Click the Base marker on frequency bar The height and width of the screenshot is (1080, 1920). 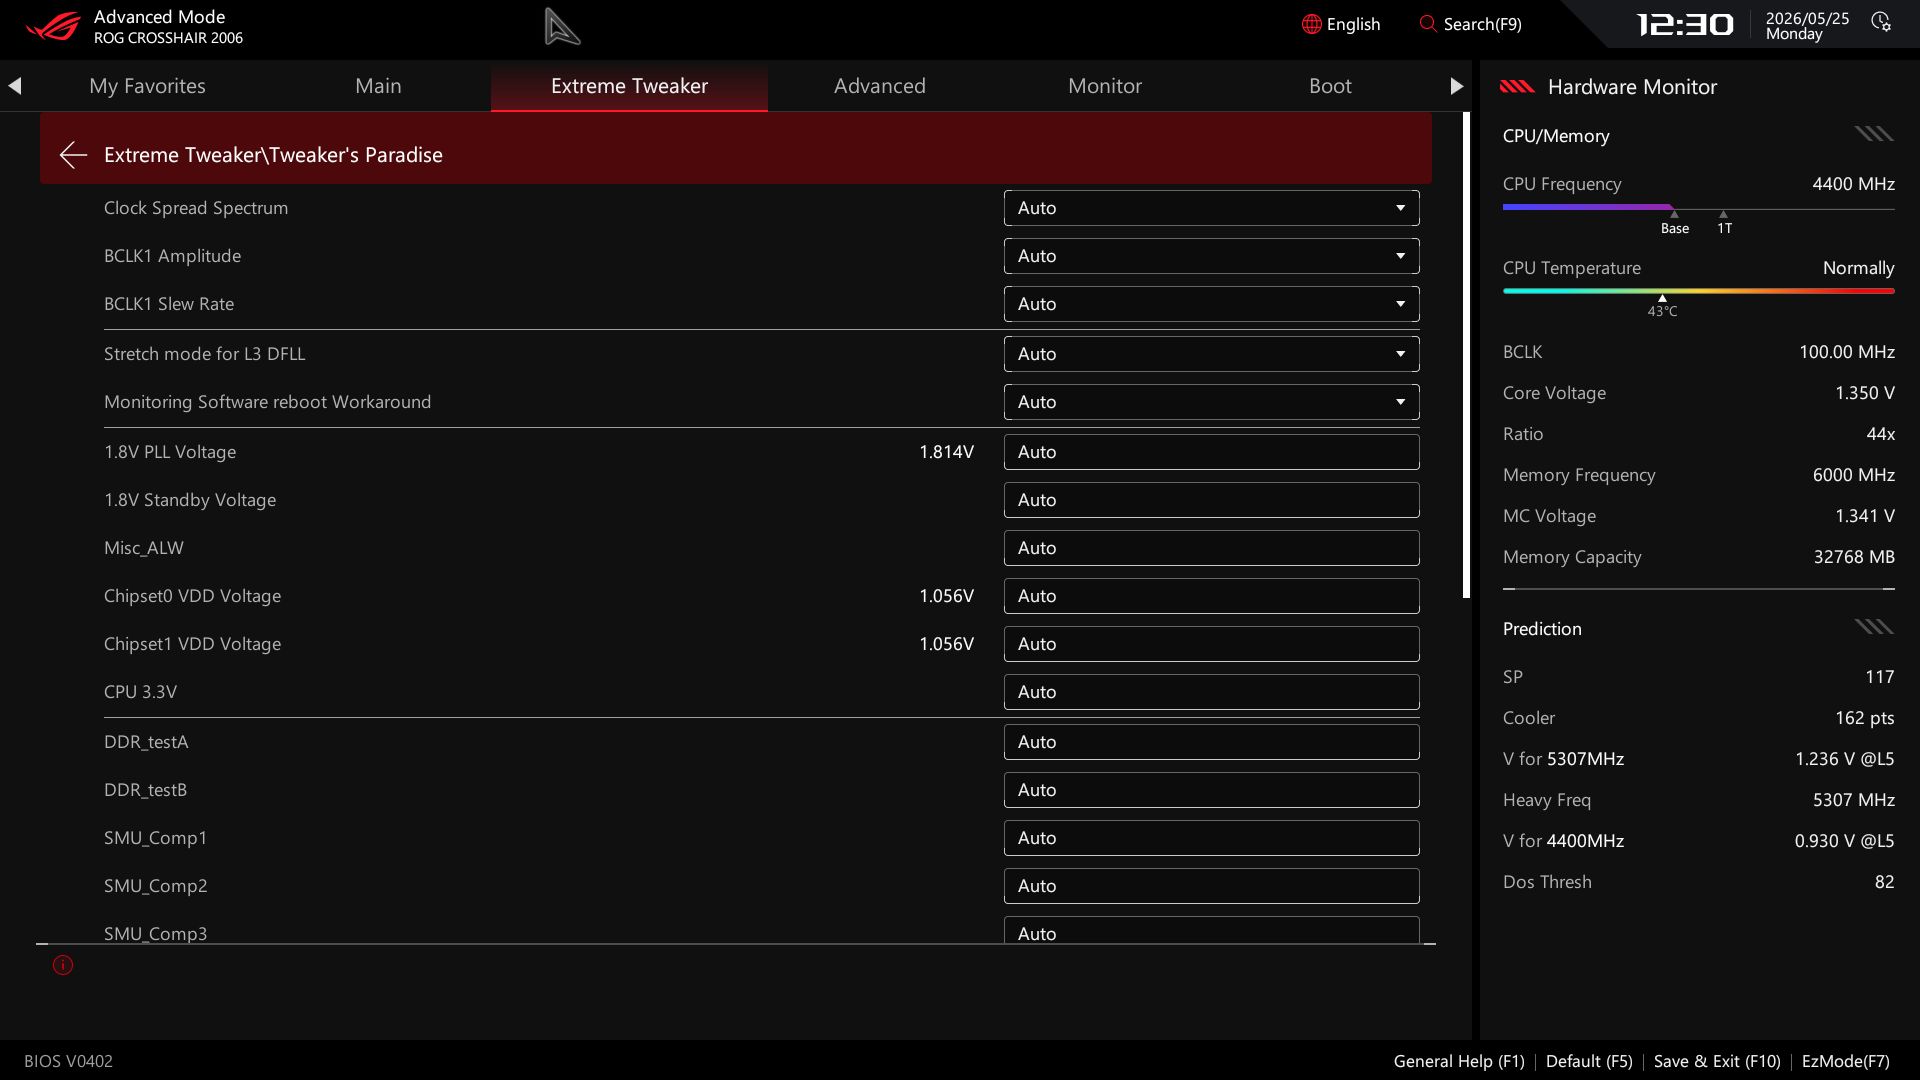click(x=1675, y=223)
